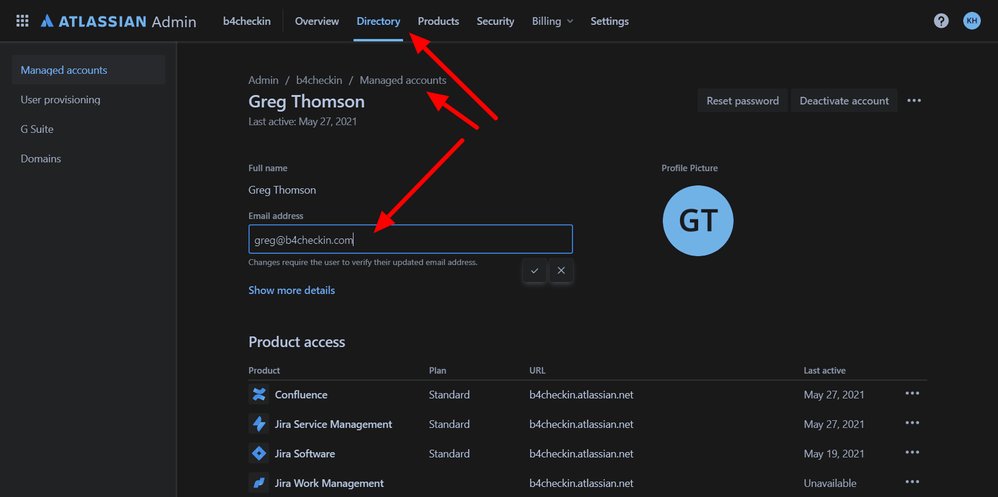The width and height of the screenshot is (998, 497).
Task: Click the Greg Thomson full name value
Action: click(x=282, y=190)
